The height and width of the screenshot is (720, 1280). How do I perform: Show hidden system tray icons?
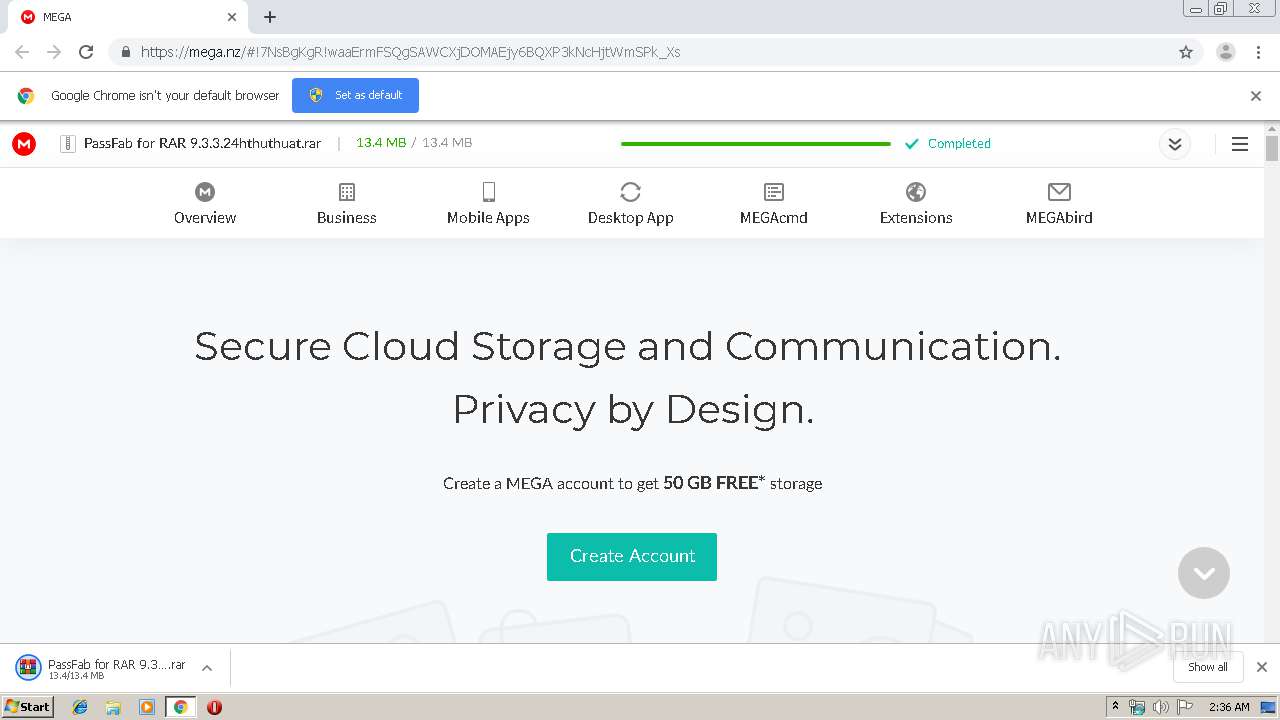(x=1115, y=707)
